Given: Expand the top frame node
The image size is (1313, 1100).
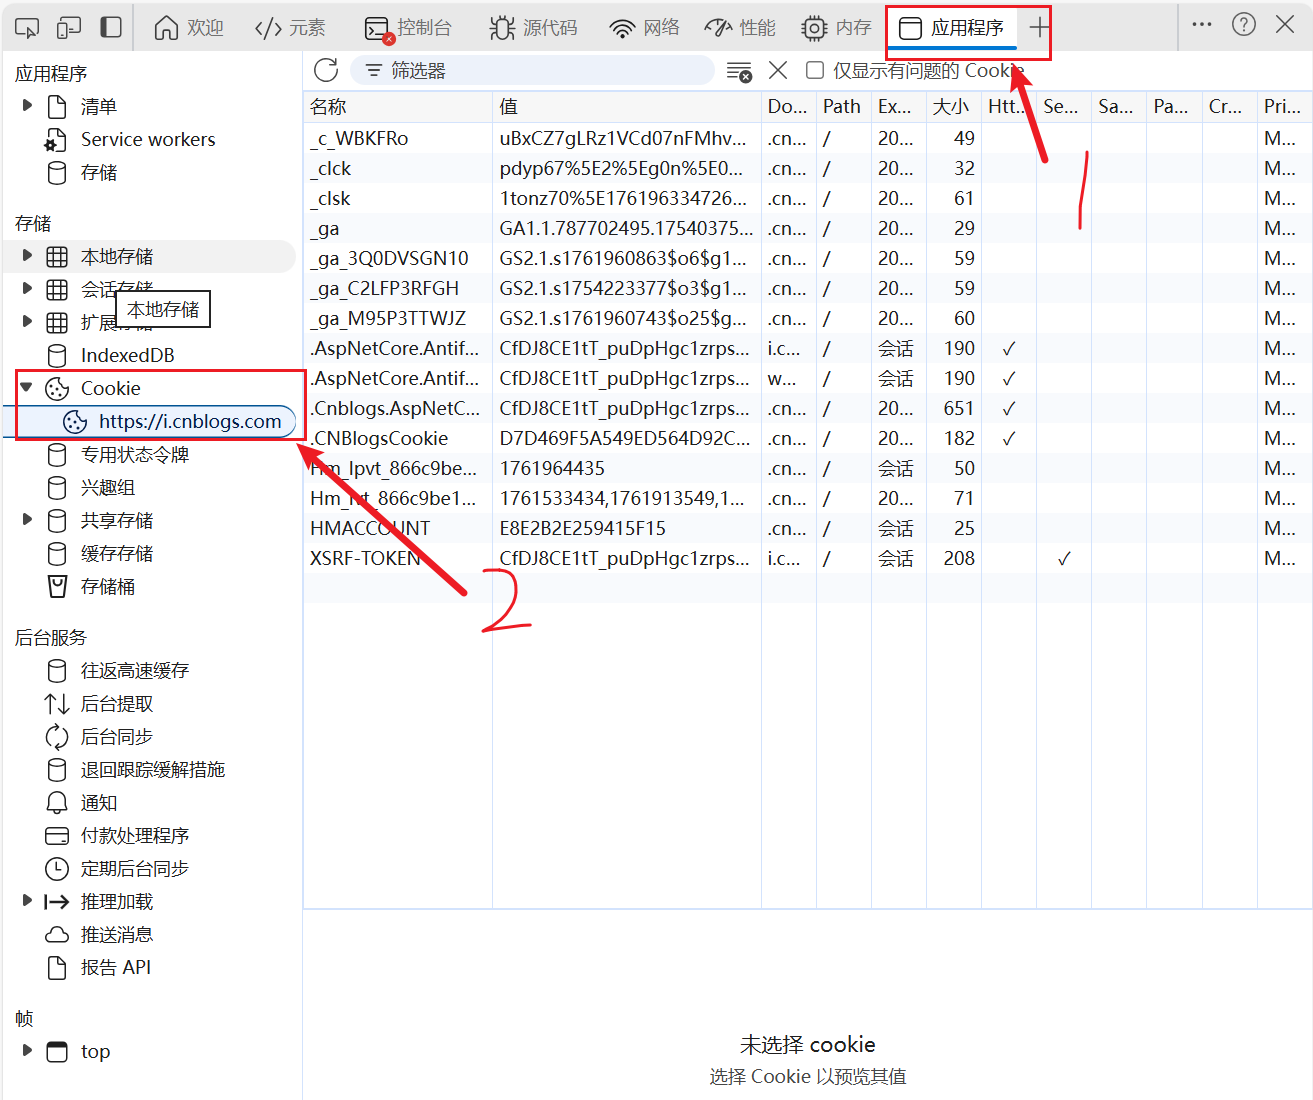Looking at the screenshot, I should 27,1050.
